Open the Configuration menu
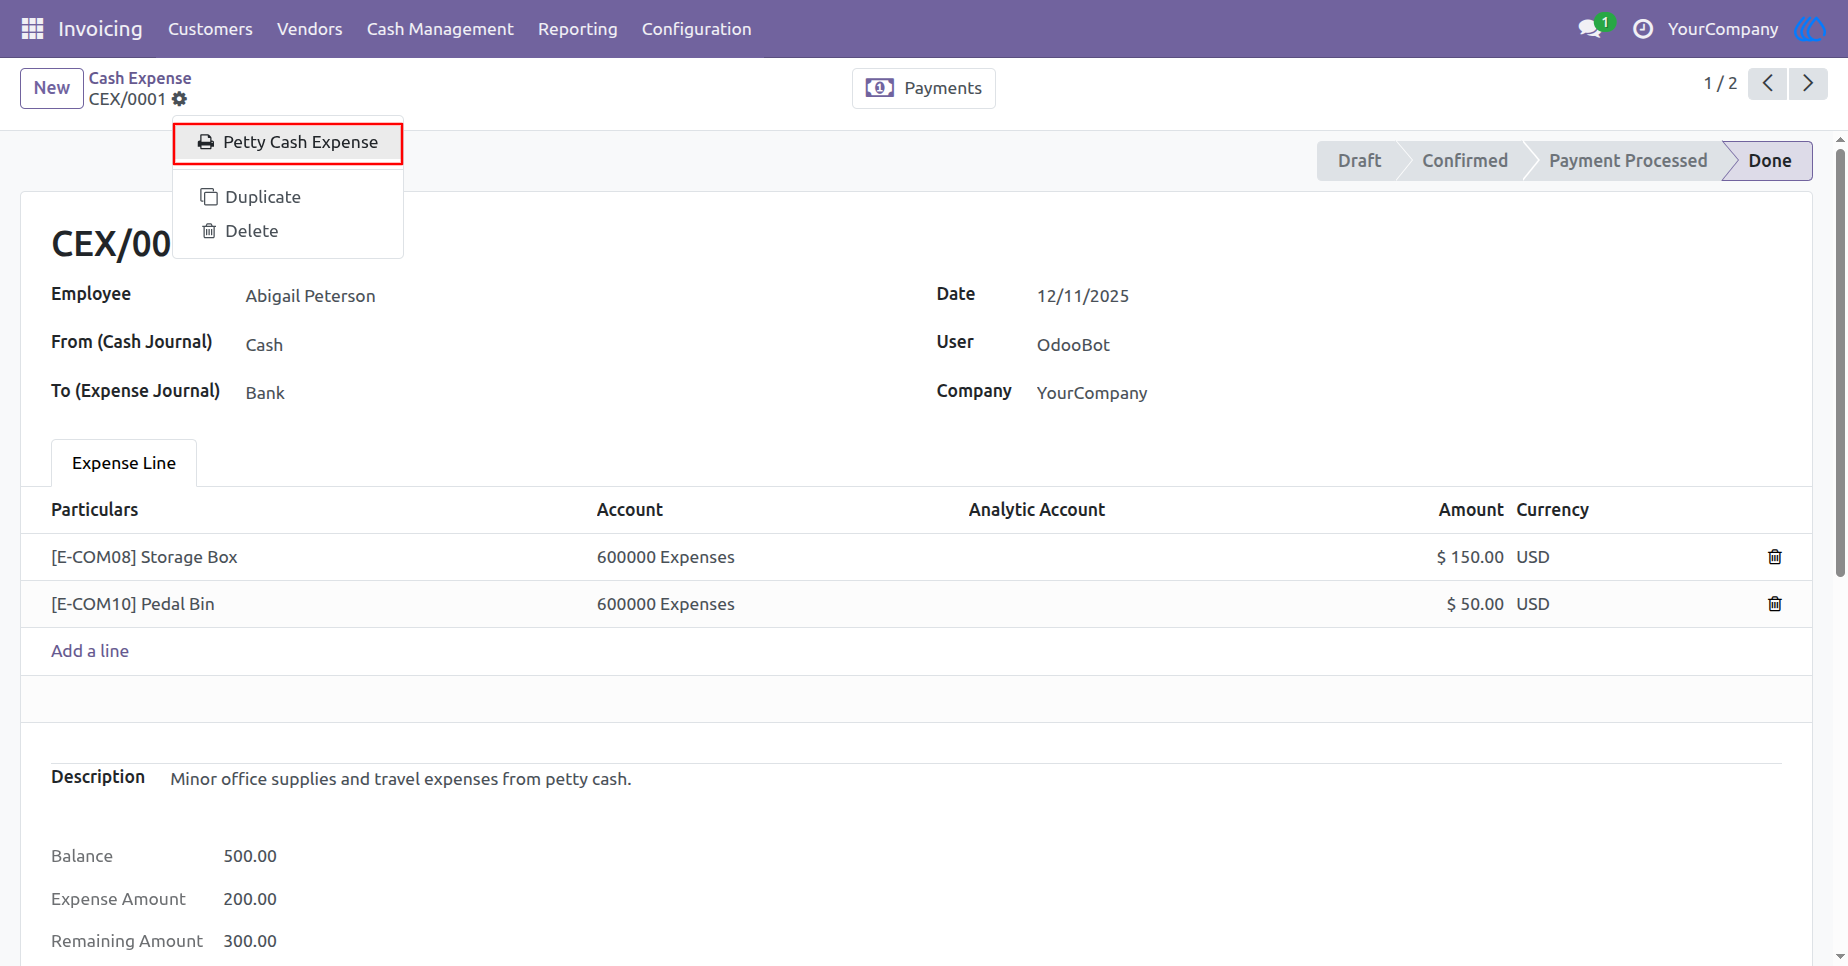 (697, 29)
